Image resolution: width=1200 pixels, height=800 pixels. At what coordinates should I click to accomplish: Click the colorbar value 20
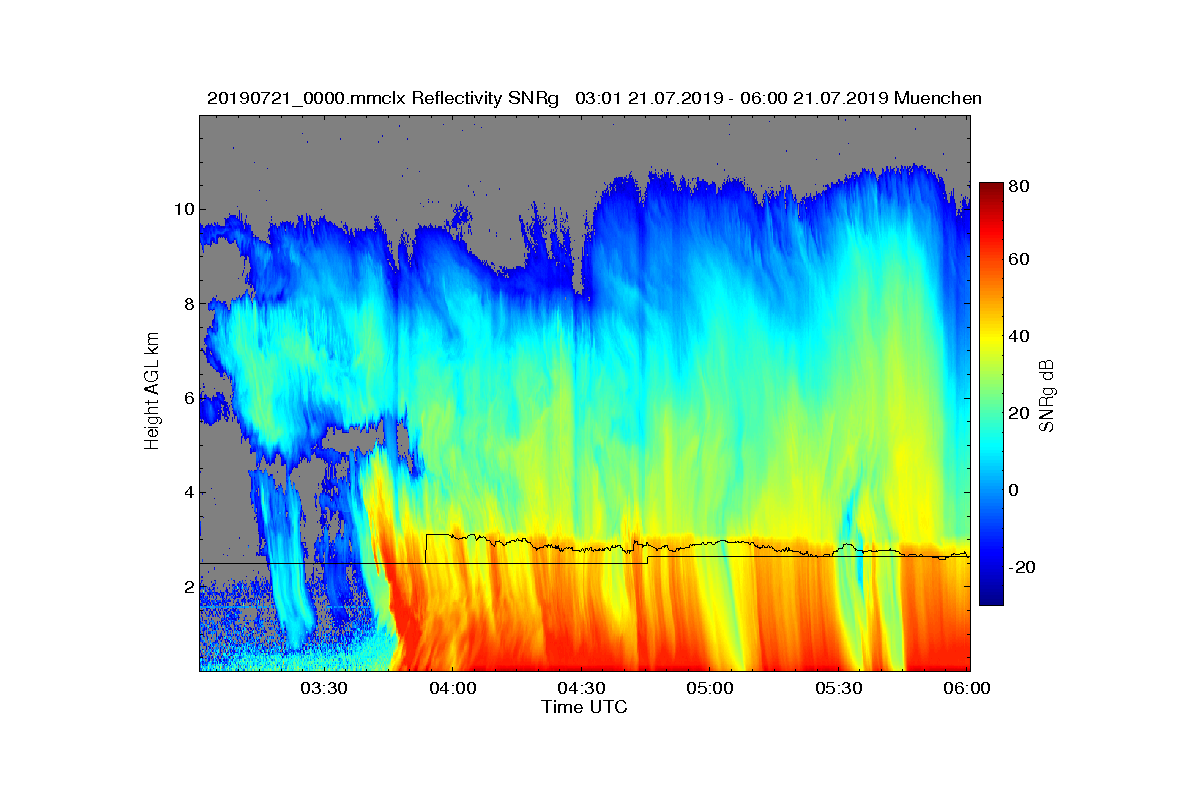pos(1020,414)
